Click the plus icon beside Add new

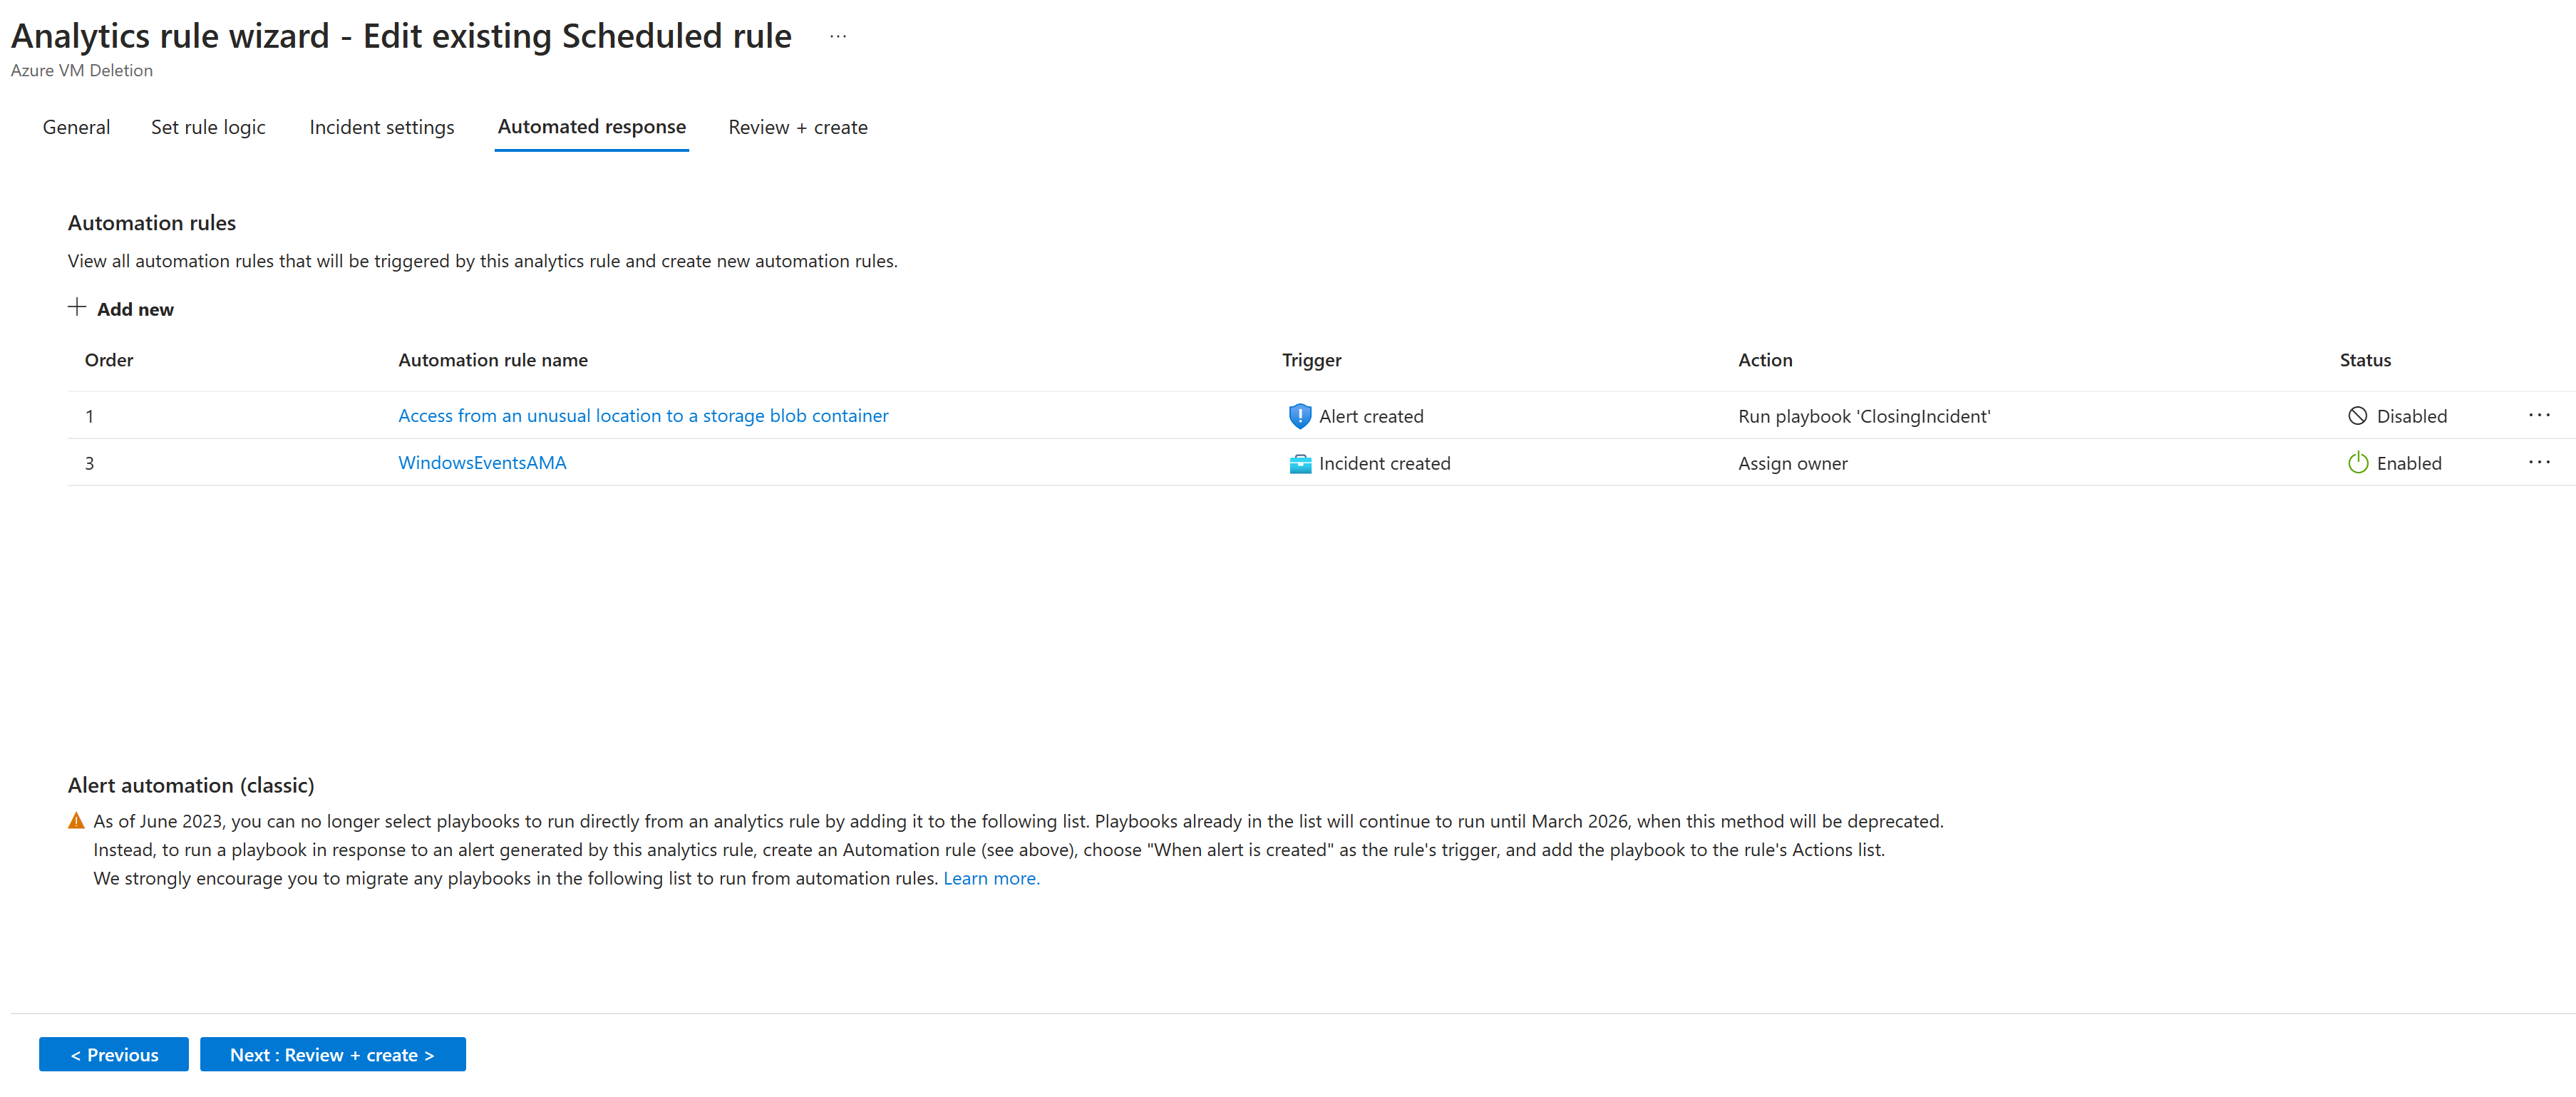[77, 307]
